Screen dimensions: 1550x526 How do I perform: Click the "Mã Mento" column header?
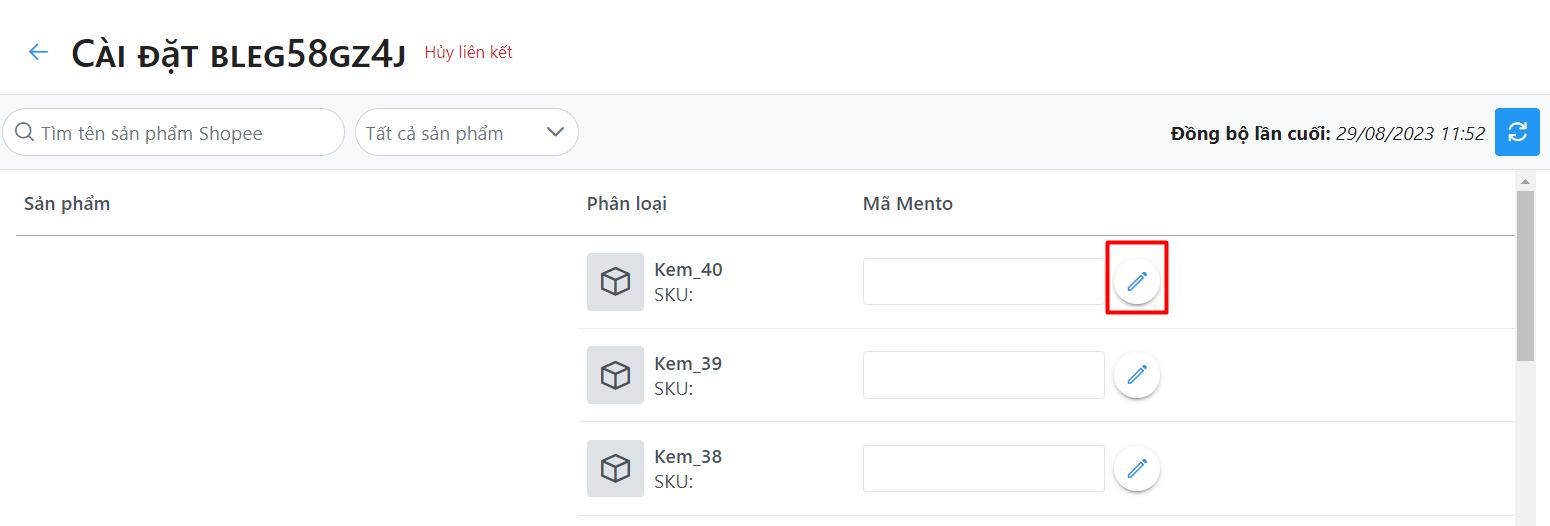point(908,204)
